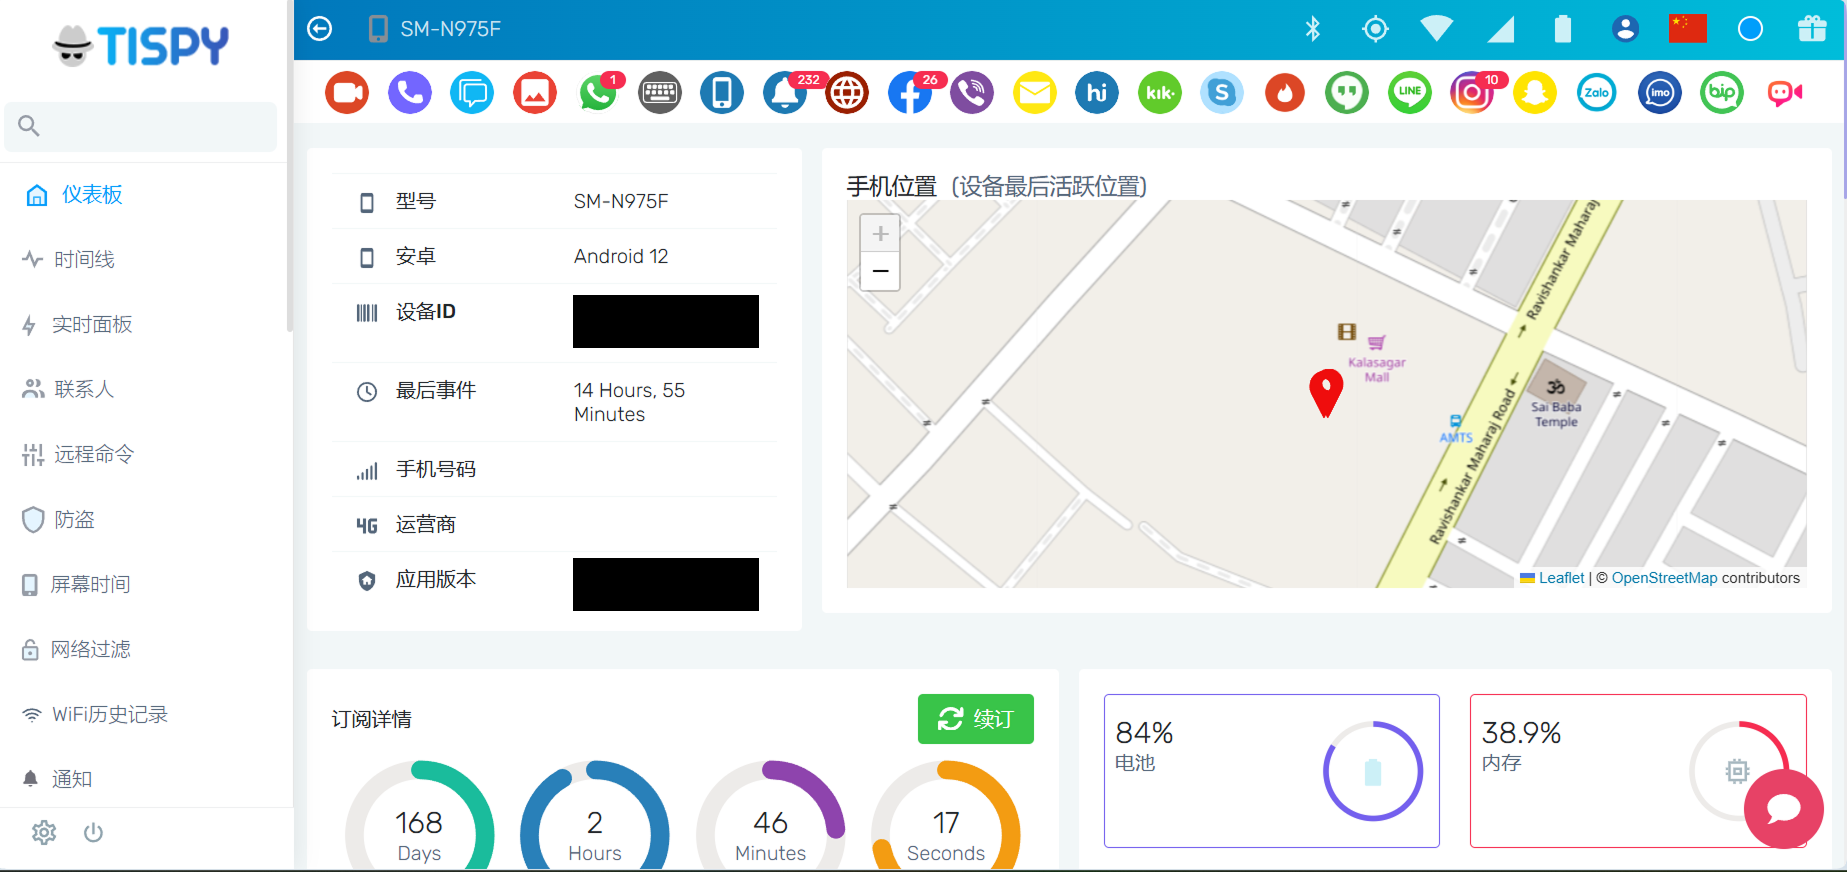The image size is (1847, 872).
Task: Open the video camera recordings icon
Action: (x=347, y=93)
